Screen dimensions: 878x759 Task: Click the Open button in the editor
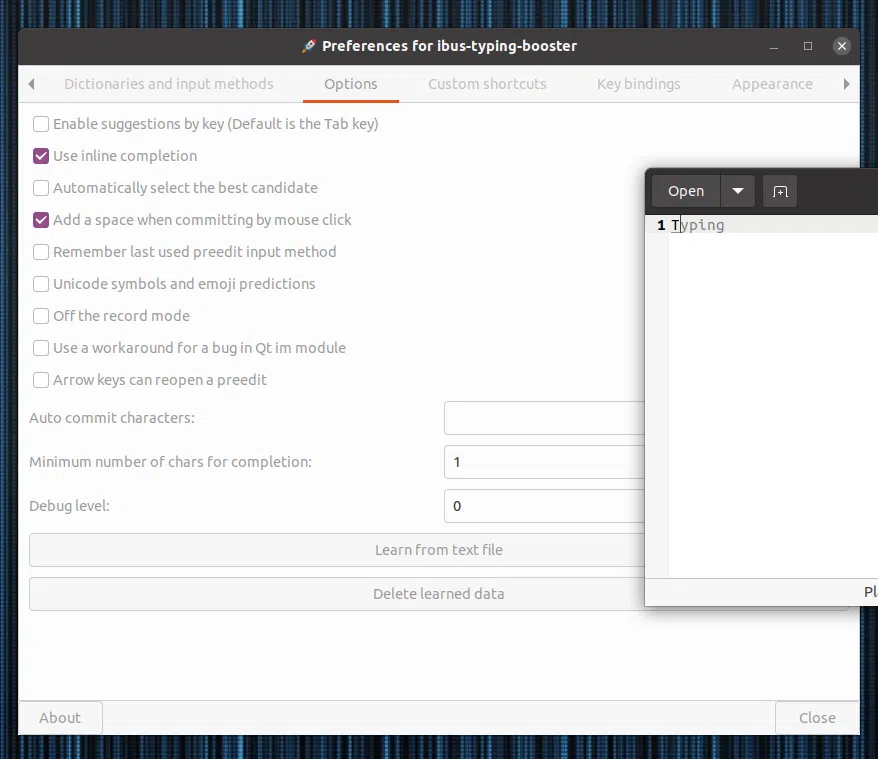(686, 192)
